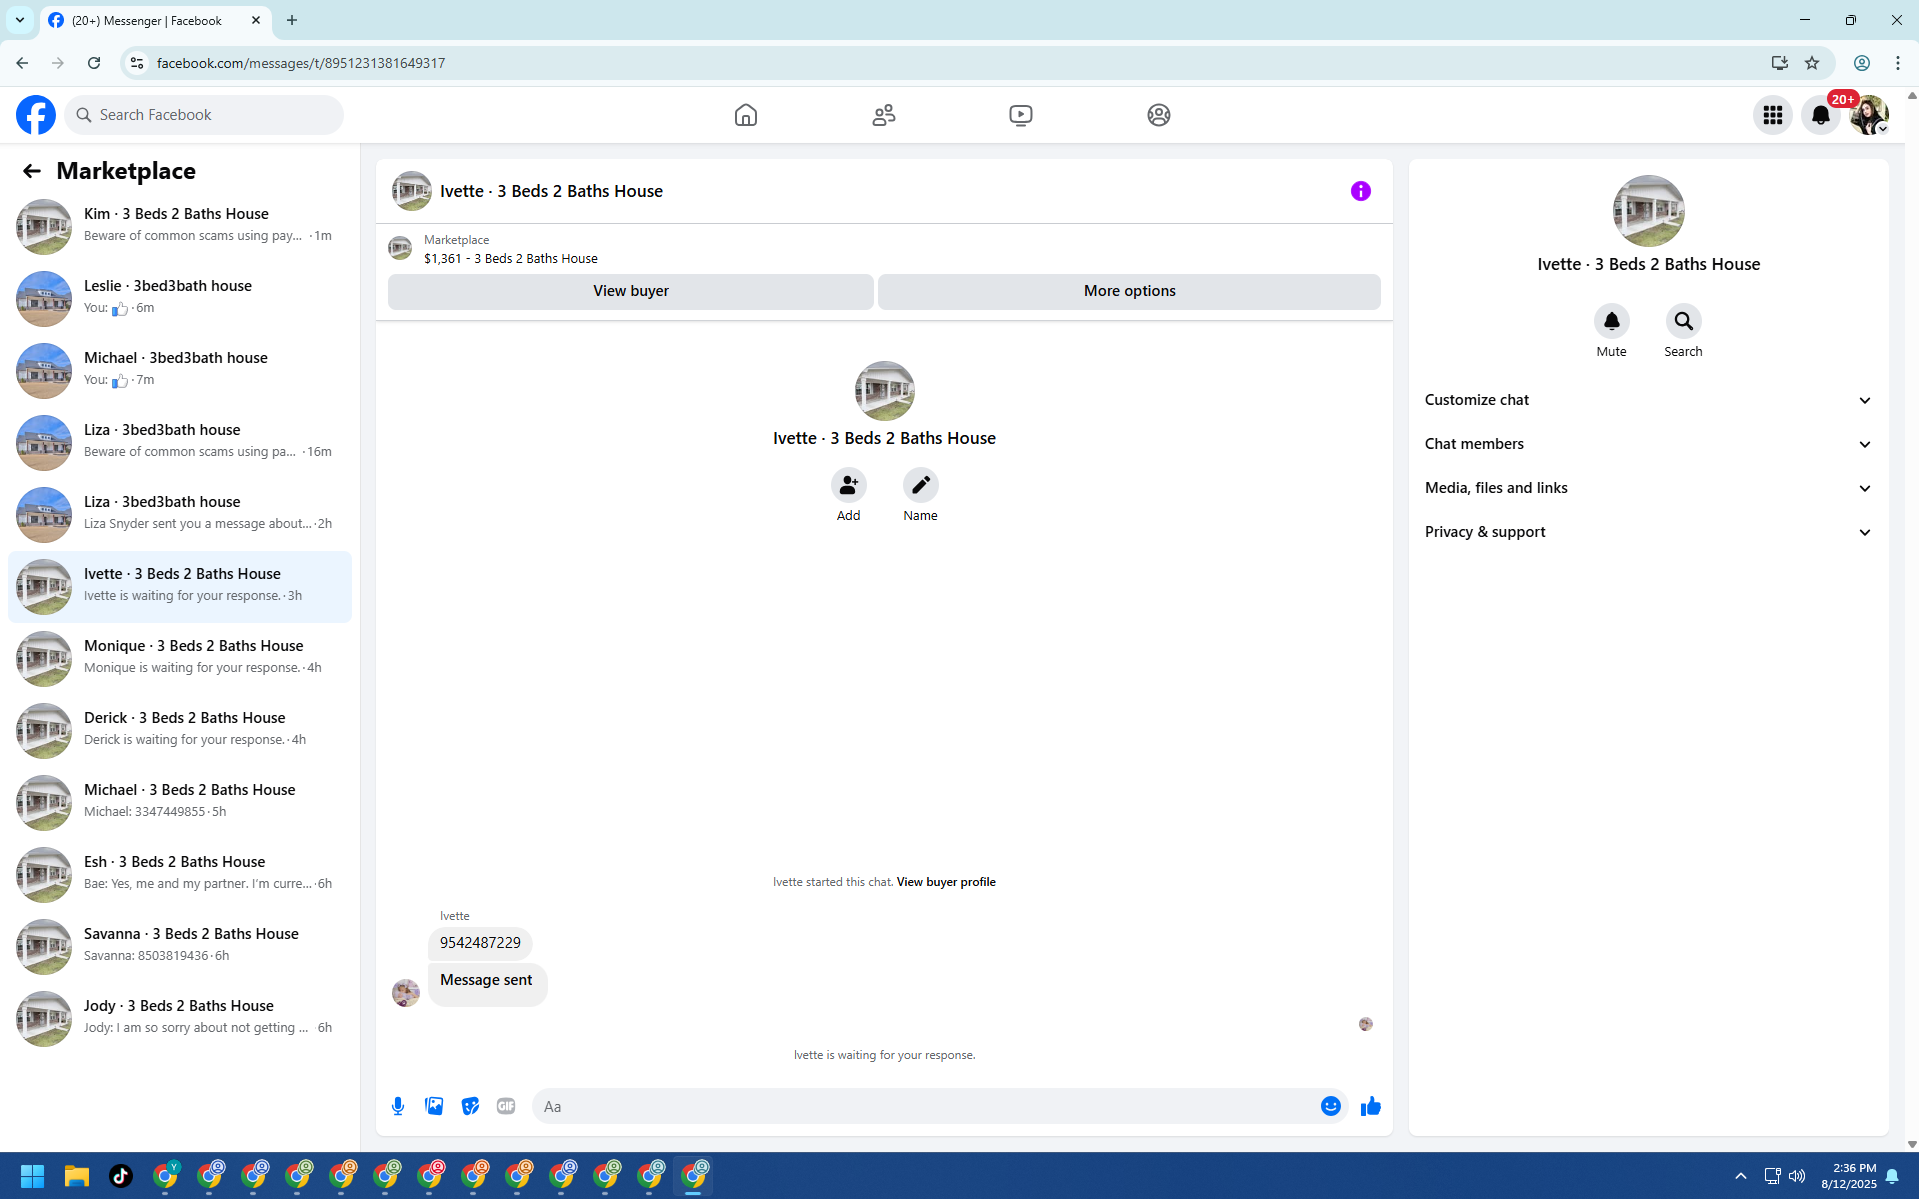
Task: Open the Chrome three-dot menu
Action: coord(1898,63)
